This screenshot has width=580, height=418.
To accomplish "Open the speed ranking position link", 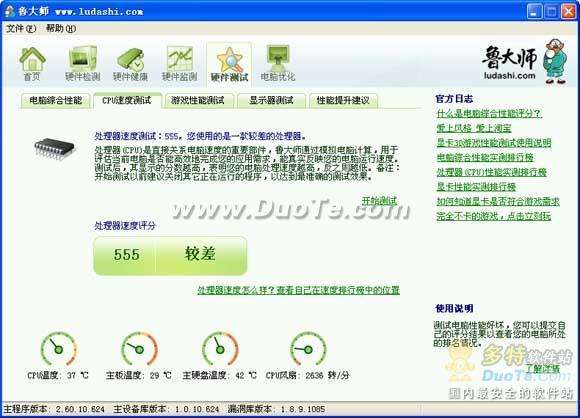I will [299, 290].
